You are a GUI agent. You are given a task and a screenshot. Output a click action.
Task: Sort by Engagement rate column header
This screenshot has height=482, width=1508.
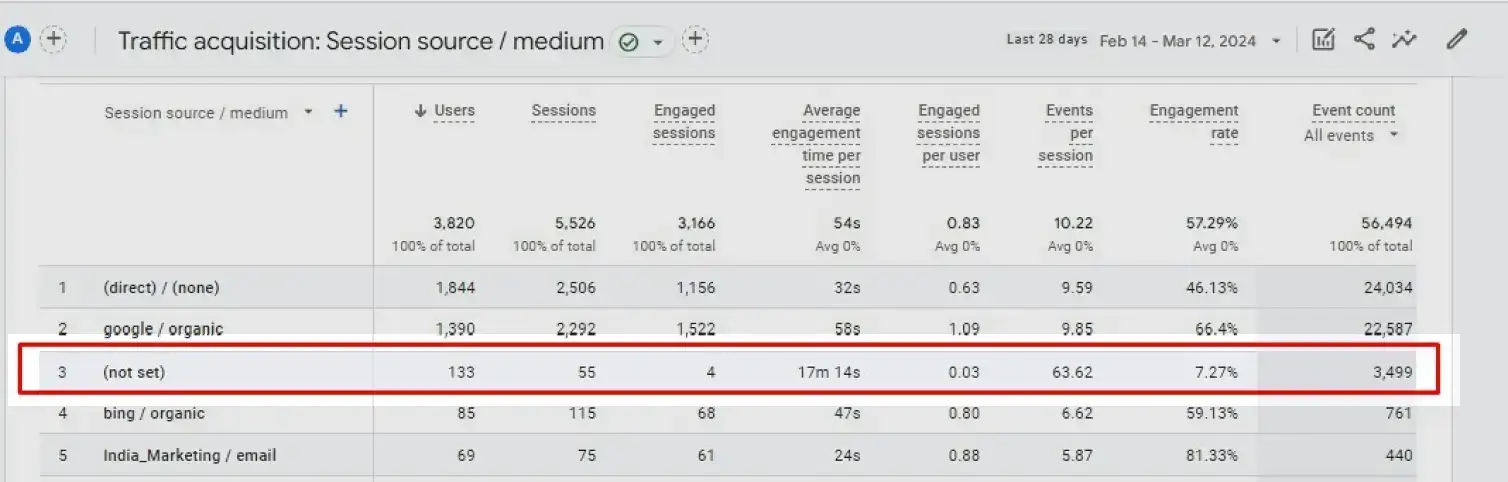point(1194,122)
